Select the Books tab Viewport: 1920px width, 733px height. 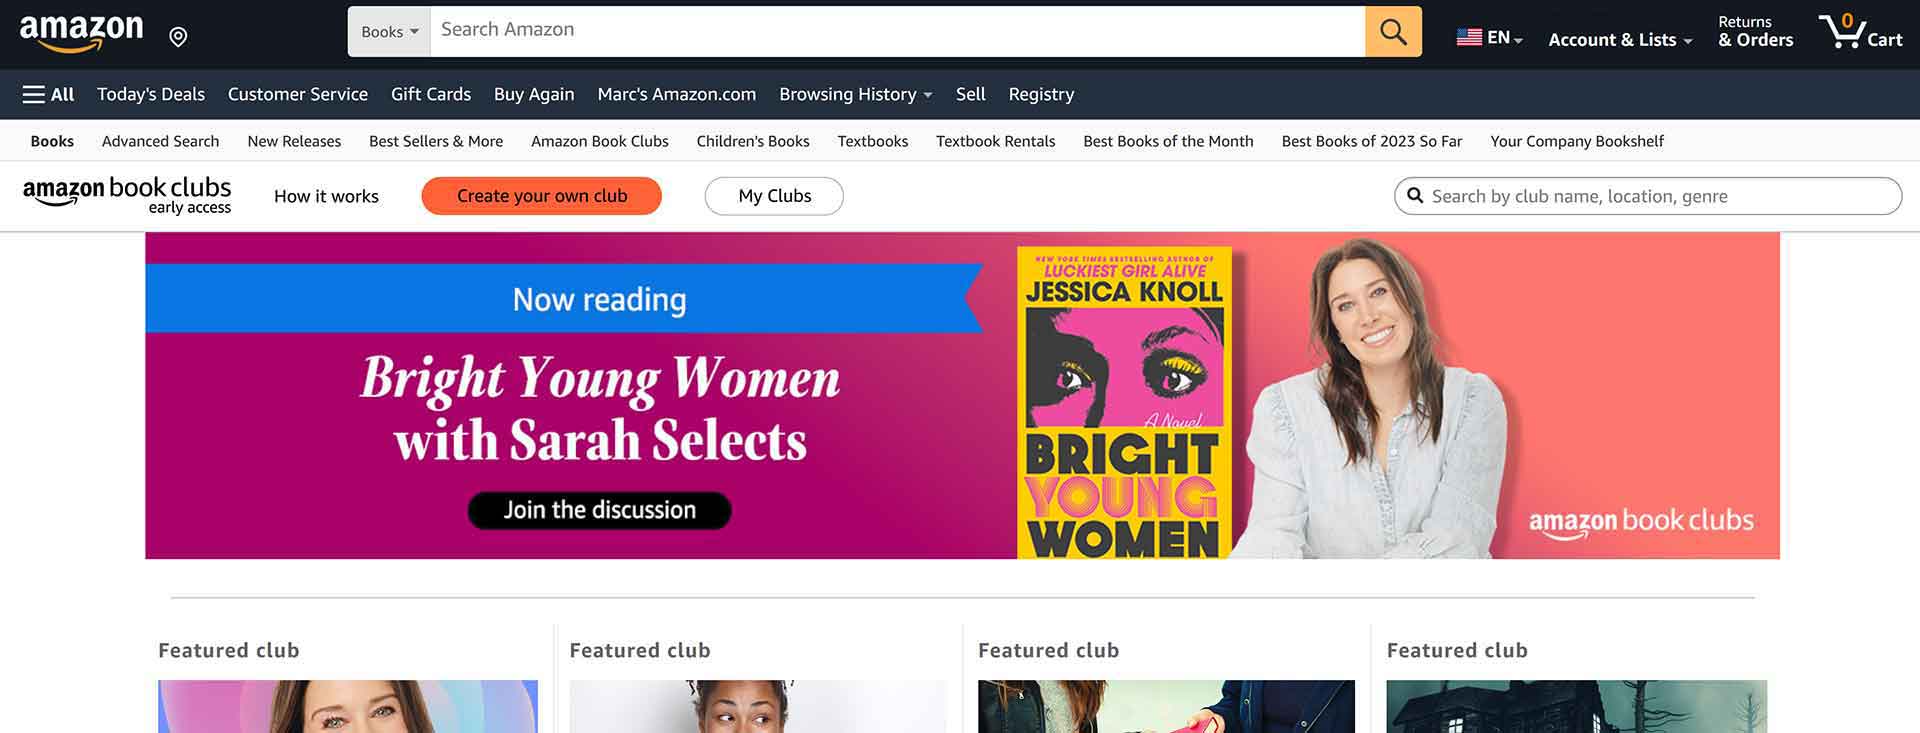pyautogui.click(x=52, y=141)
